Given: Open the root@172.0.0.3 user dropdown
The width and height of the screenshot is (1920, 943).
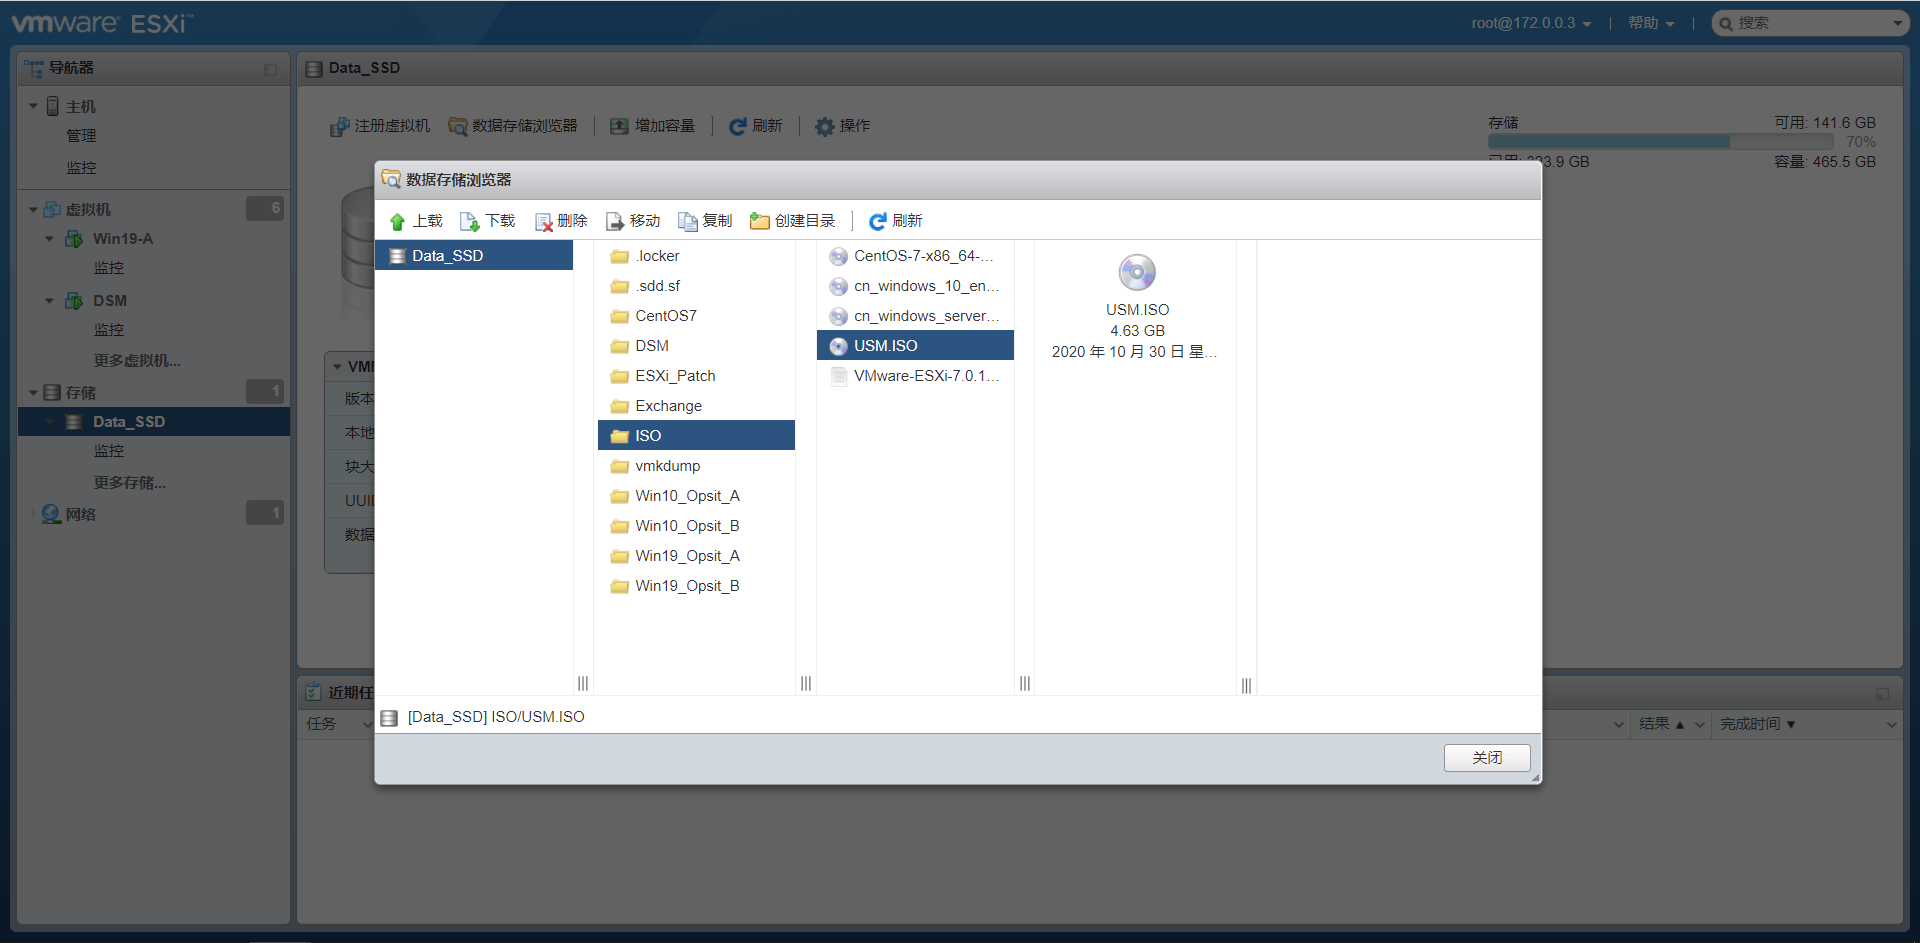Looking at the screenshot, I should click(x=1531, y=23).
